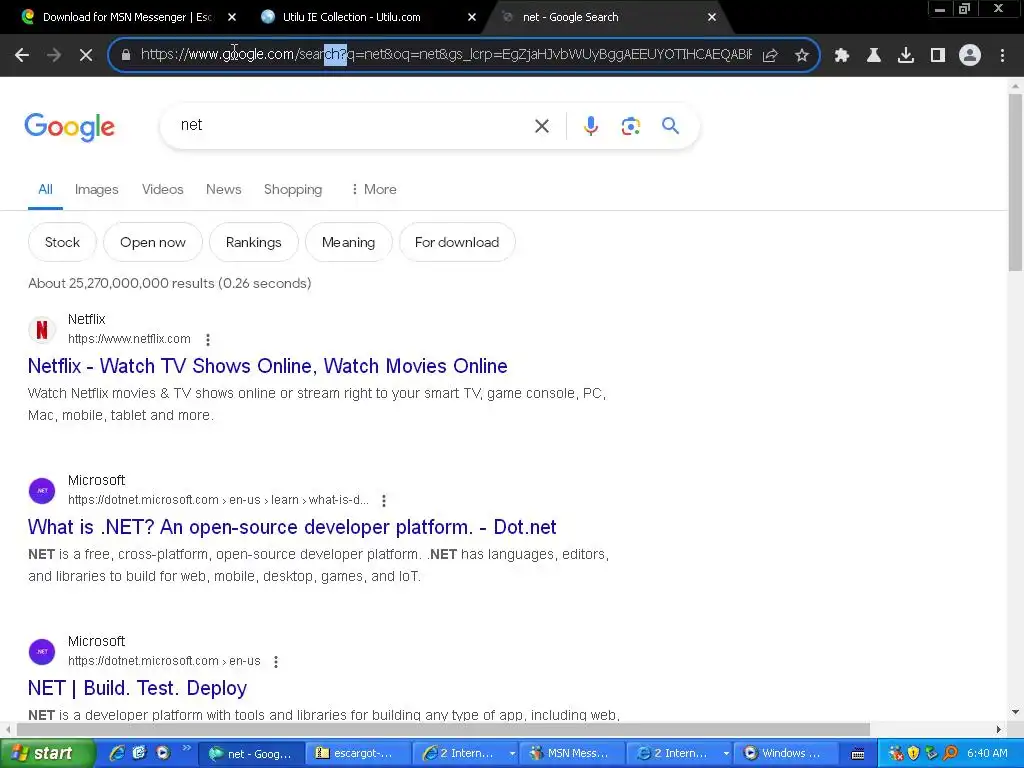Viewport: 1024px width, 768px height.
Task: Open the Chrome three-dot menu
Action: (1002, 56)
